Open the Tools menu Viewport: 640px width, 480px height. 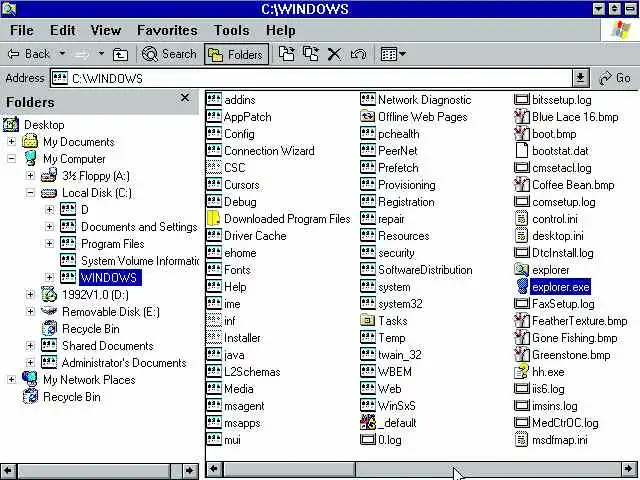231,30
